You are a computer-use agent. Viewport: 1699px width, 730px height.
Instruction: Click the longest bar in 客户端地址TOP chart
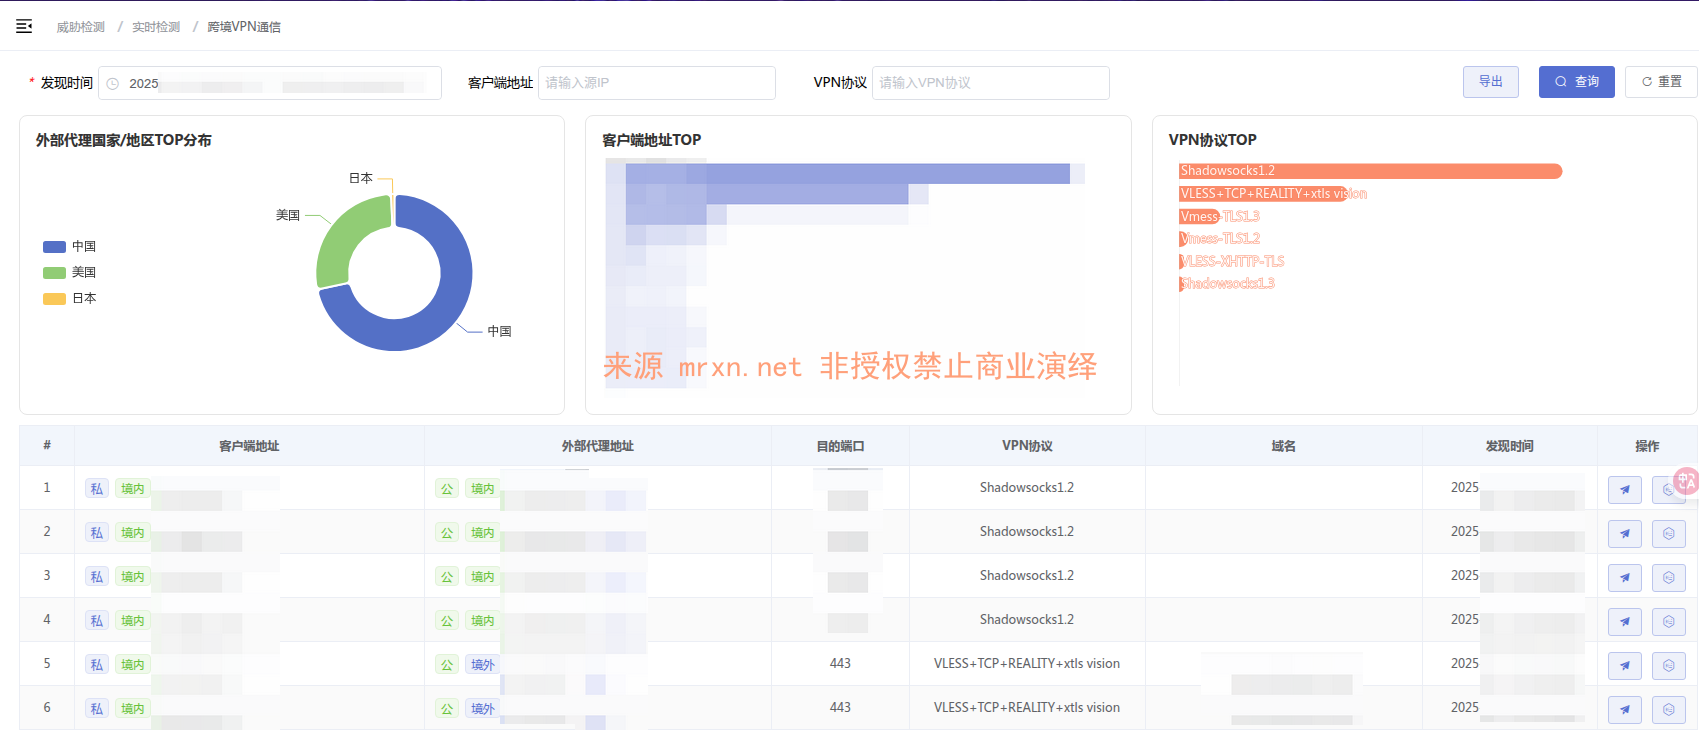[x=848, y=174]
